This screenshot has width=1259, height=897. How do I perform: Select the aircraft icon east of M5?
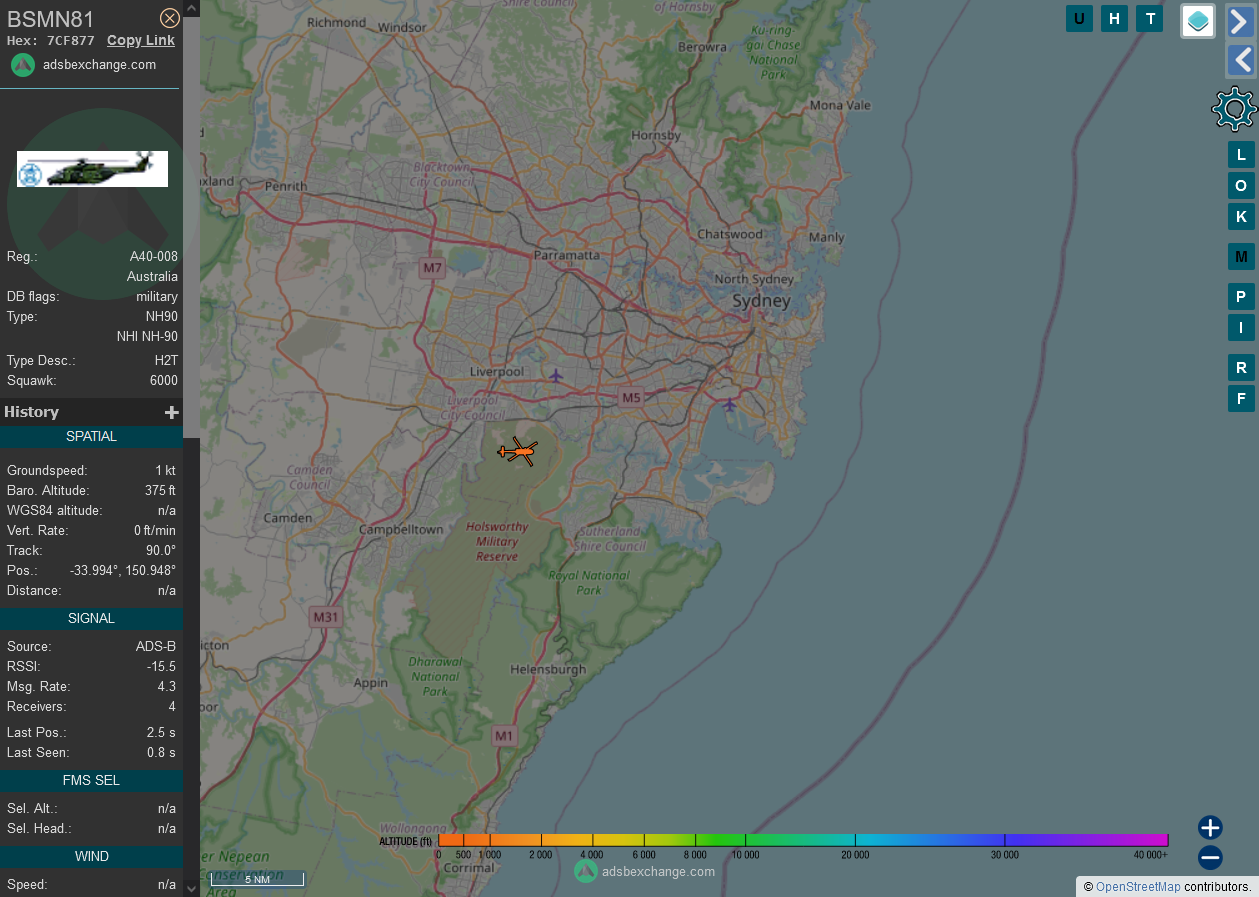pos(729,404)
